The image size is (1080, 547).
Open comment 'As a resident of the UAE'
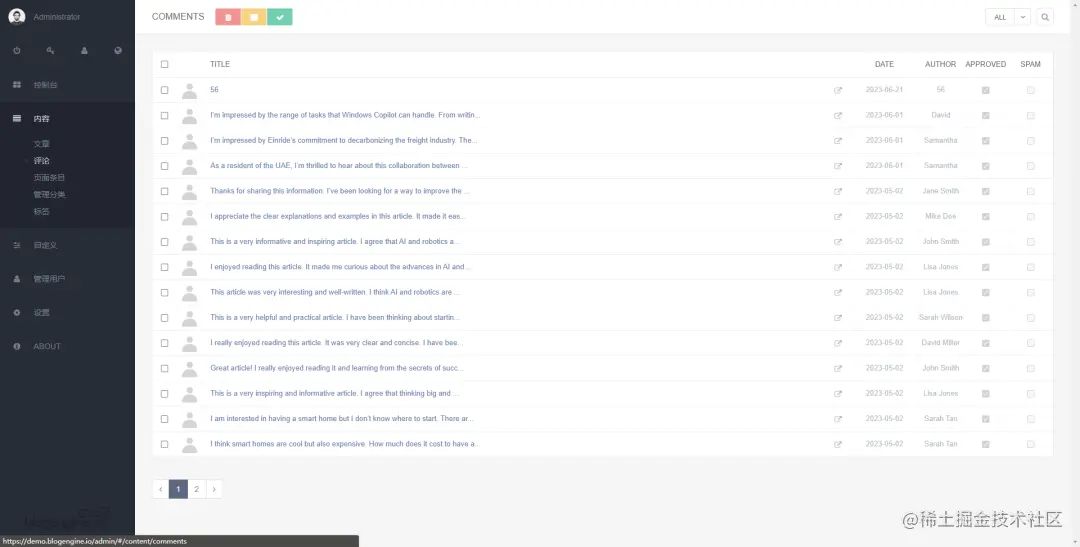(x=339, y=165)
